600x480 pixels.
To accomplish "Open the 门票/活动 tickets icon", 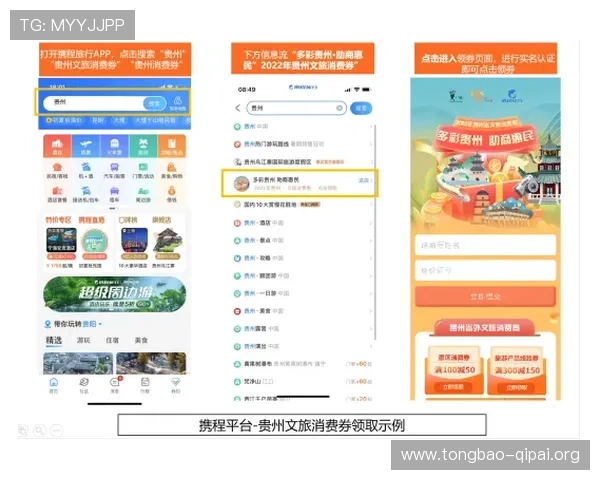I will tap(143, 170).
